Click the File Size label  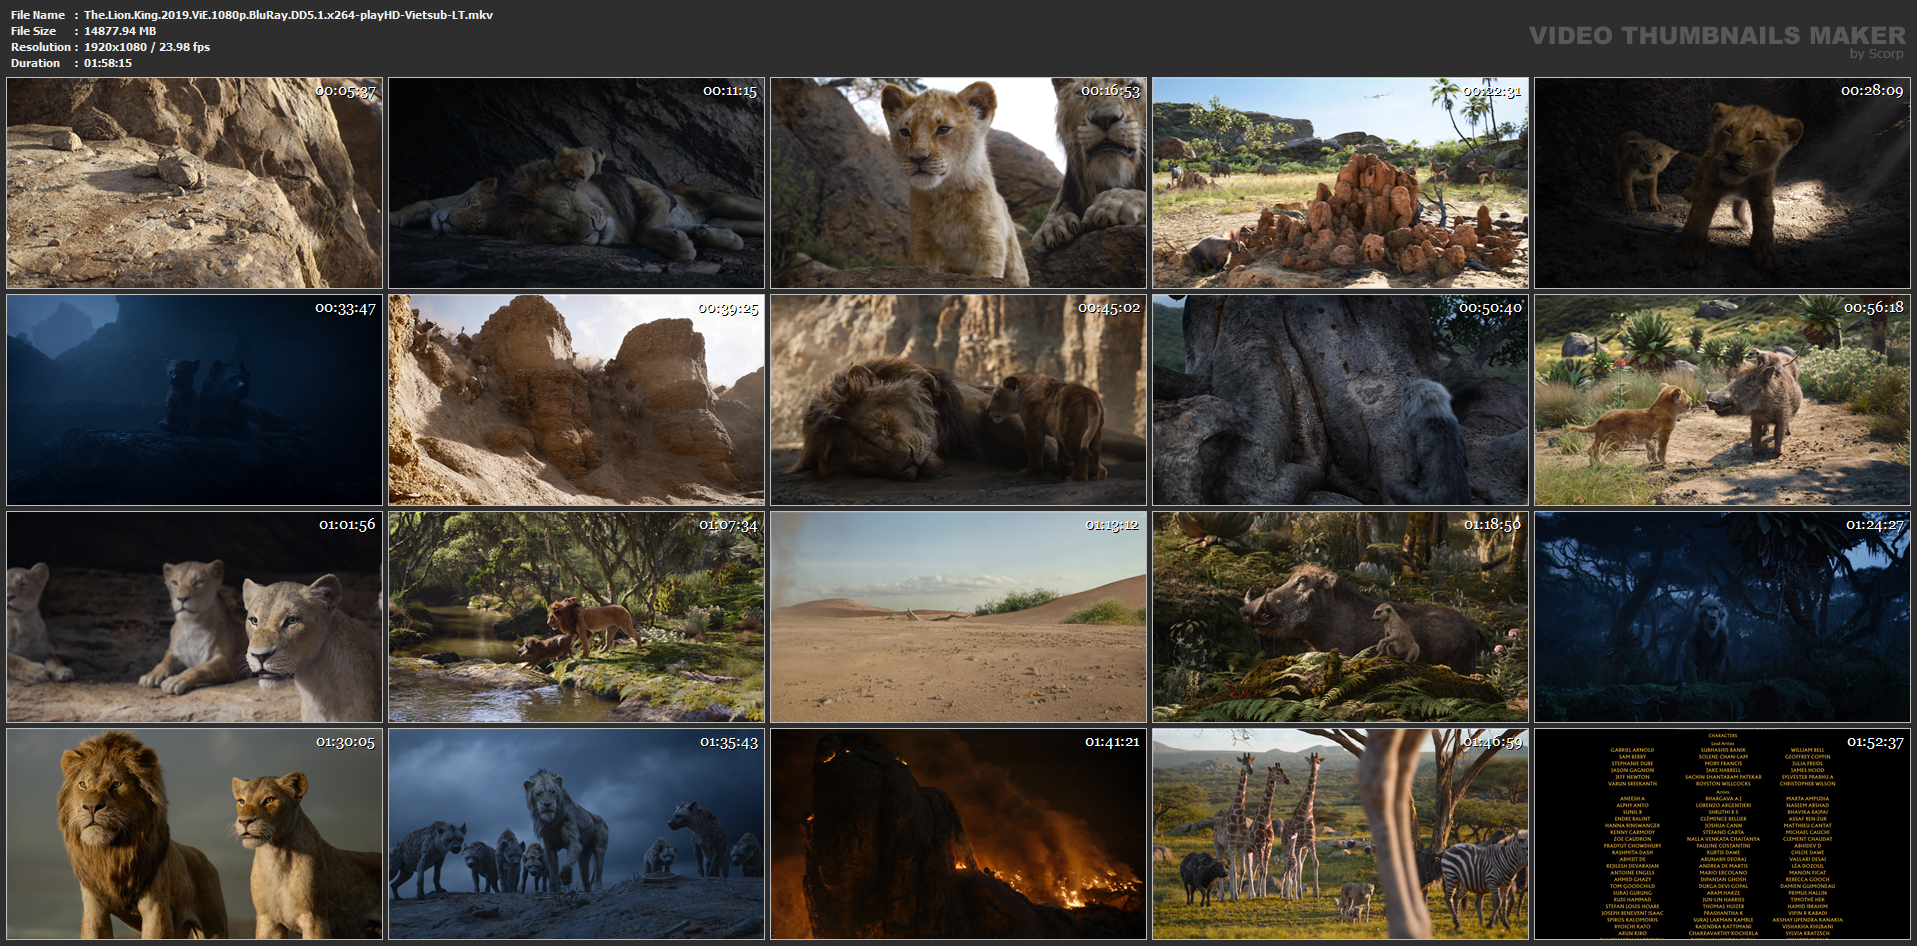33,31
